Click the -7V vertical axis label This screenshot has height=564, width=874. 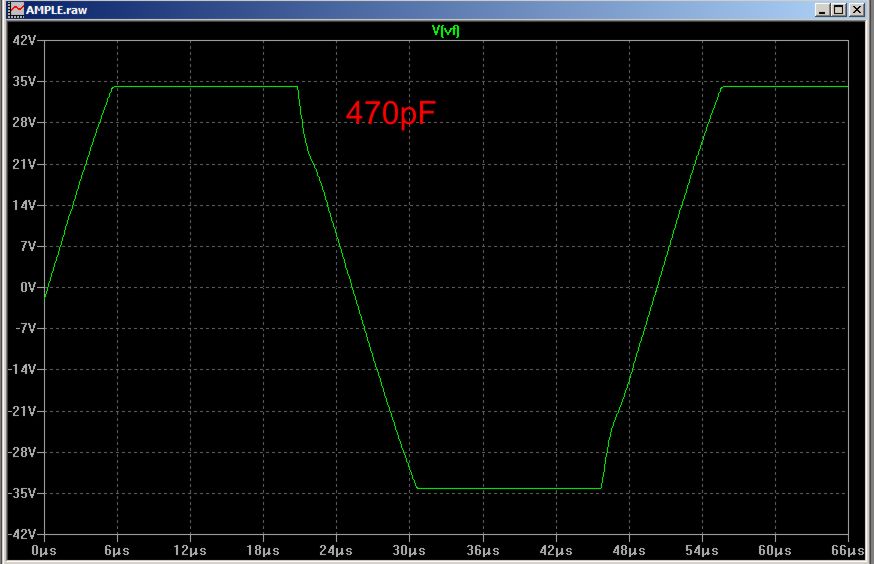coord(26,328)
